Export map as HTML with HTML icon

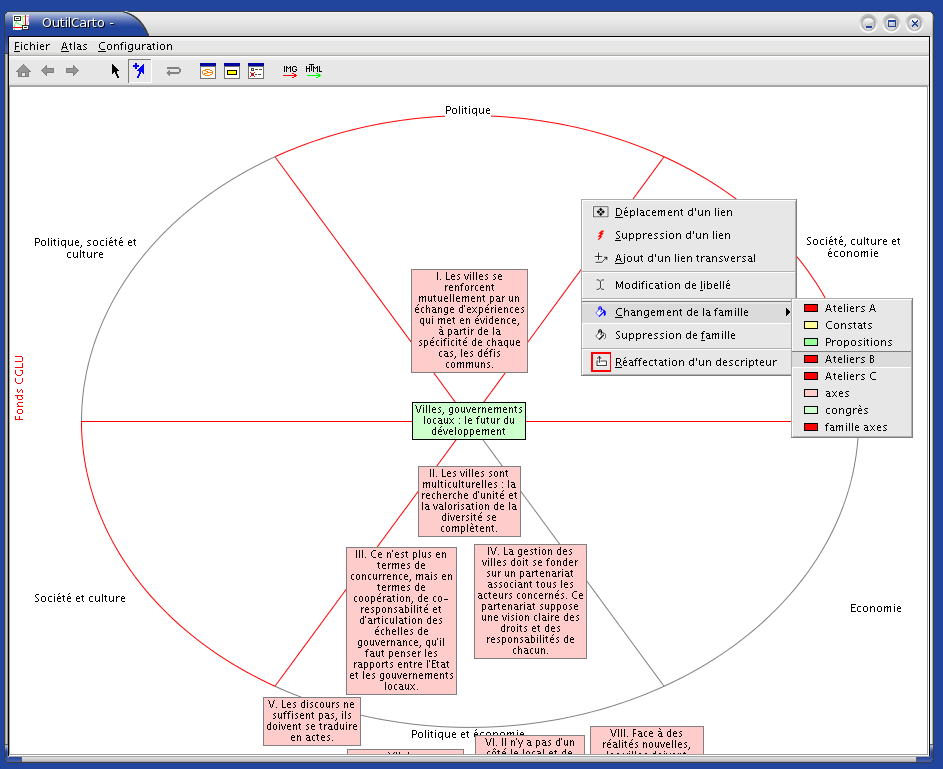point(314,71)
